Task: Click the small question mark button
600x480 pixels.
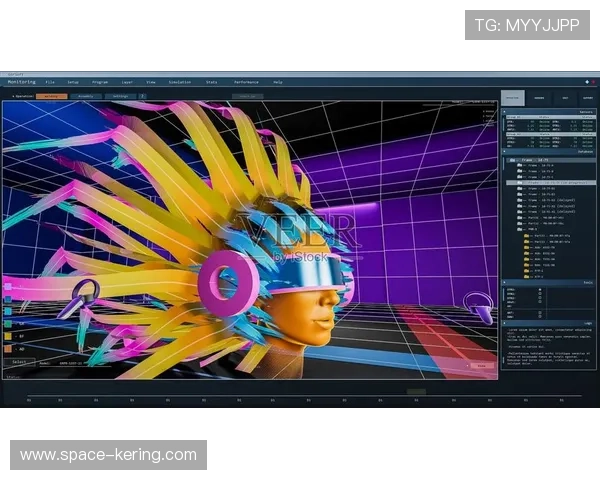Action: click(142, 96)
